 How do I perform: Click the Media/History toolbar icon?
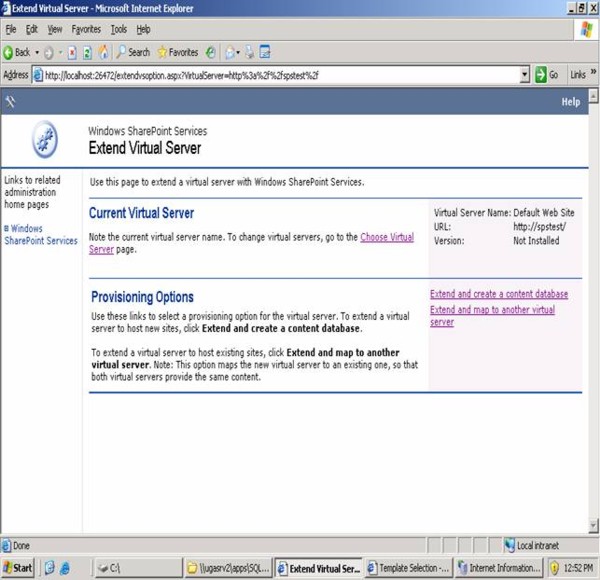point(210,52)
